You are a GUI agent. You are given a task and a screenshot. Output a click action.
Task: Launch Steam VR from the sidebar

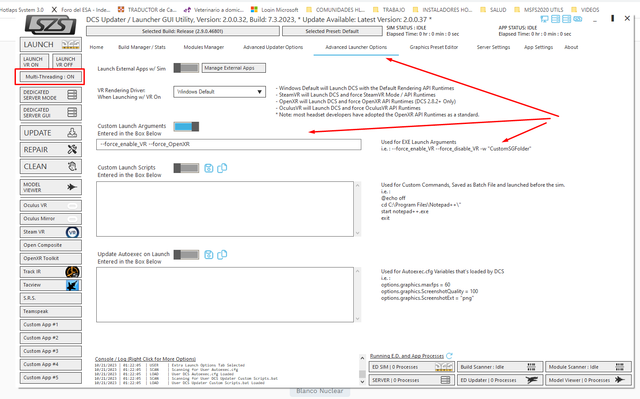pyautogui.click(x=51, y=232)
